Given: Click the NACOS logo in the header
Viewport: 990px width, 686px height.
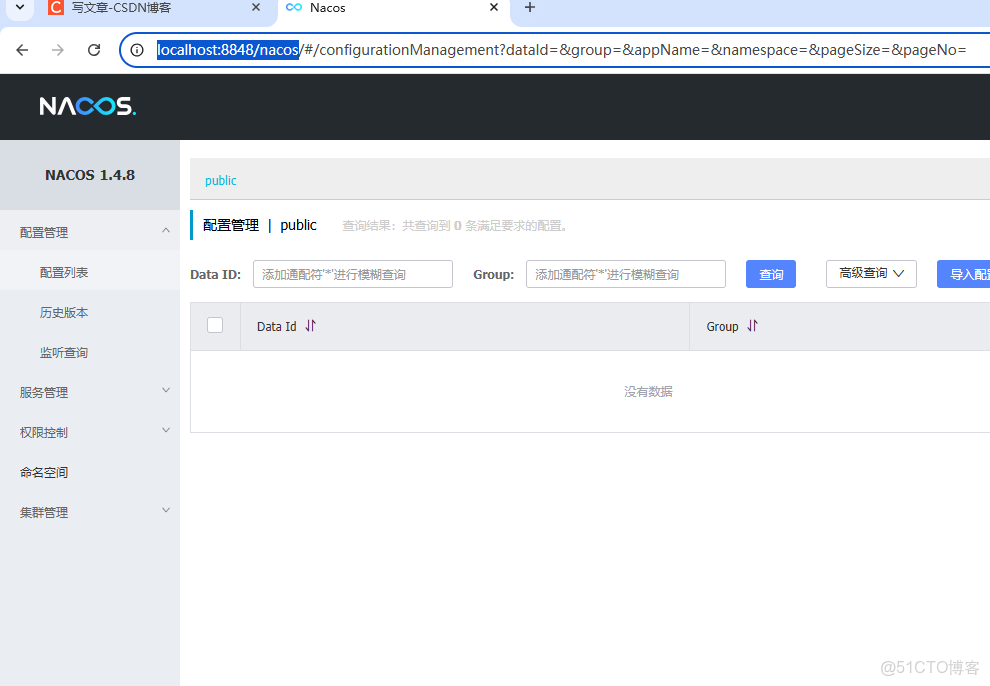Looking at the screenshot, I should tap(86, 106).
